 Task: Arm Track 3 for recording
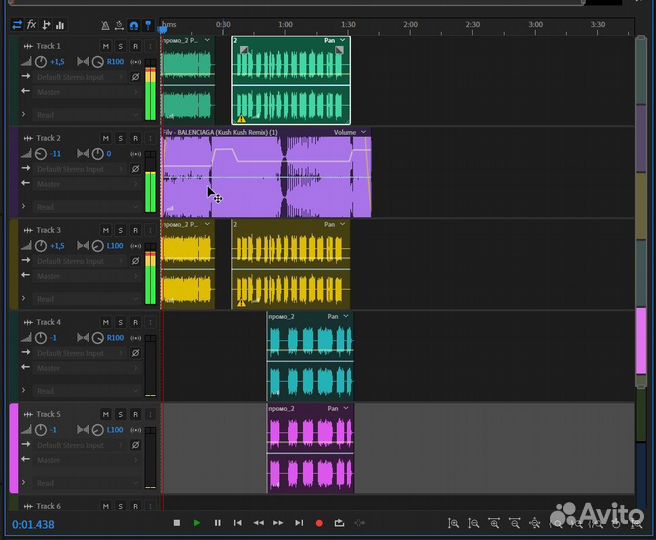pos(135,230)
